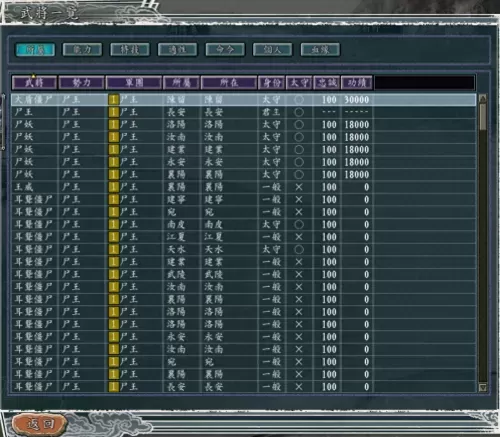Viewport: 500px width, 437px height.
Task: Click the legion badge in 天水 row
Action: click(x=113, y=250)
